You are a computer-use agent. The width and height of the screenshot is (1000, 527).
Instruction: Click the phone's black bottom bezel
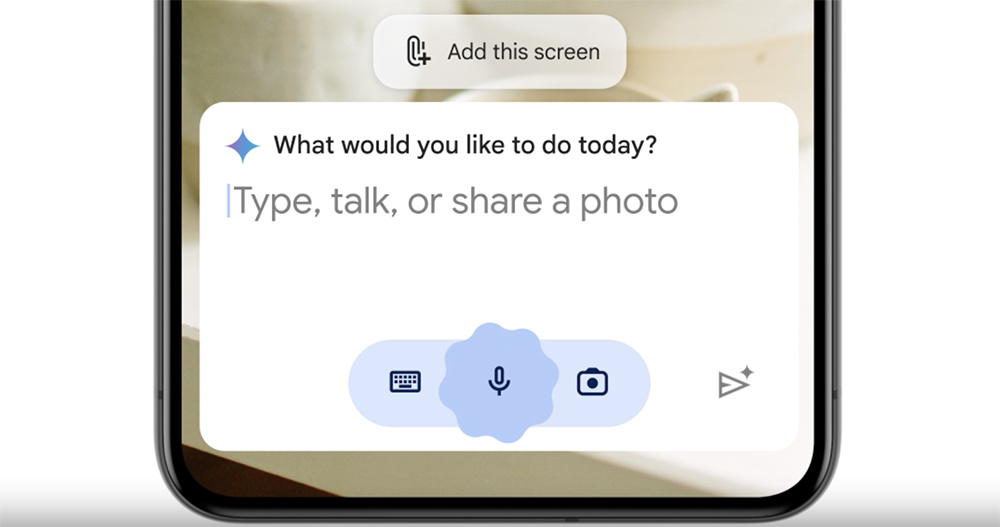(499, 511)
